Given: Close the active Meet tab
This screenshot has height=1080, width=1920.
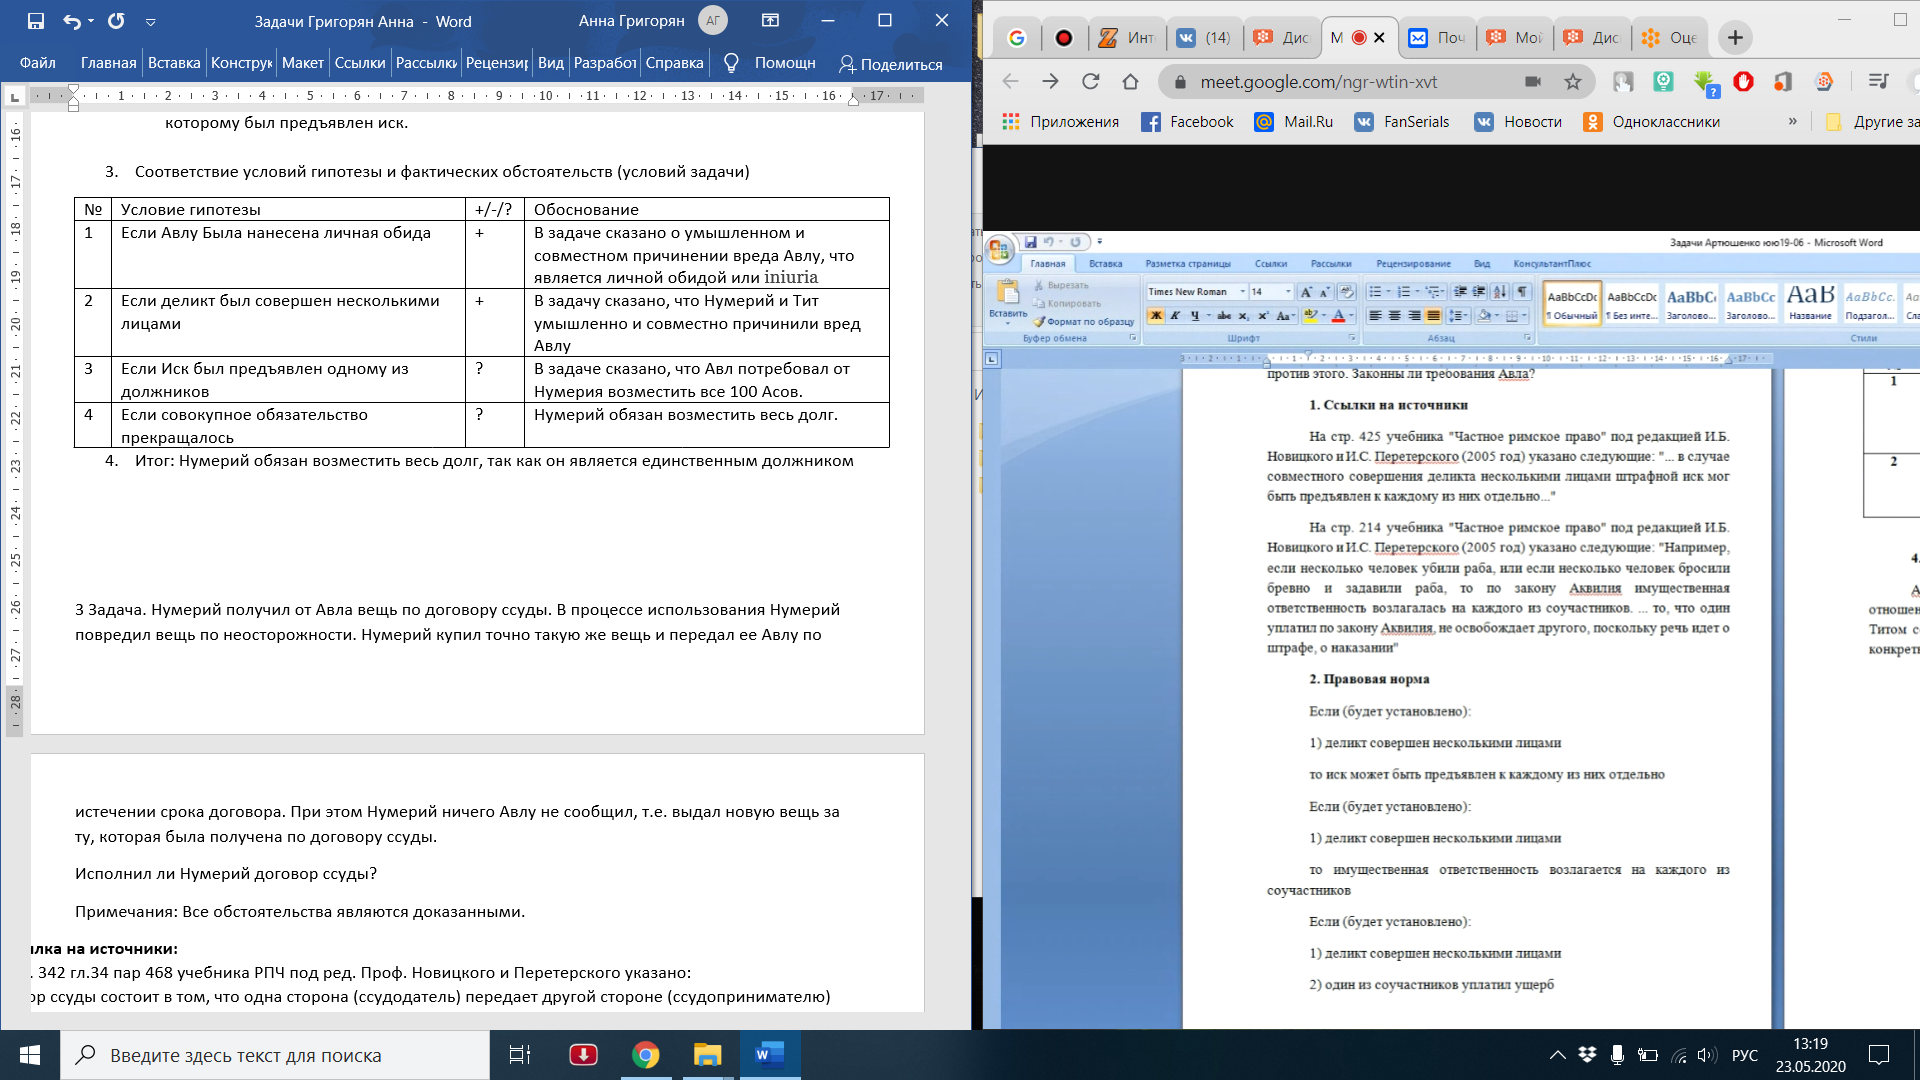Looking at the screenshot, I should click(x=1379, y=37).
